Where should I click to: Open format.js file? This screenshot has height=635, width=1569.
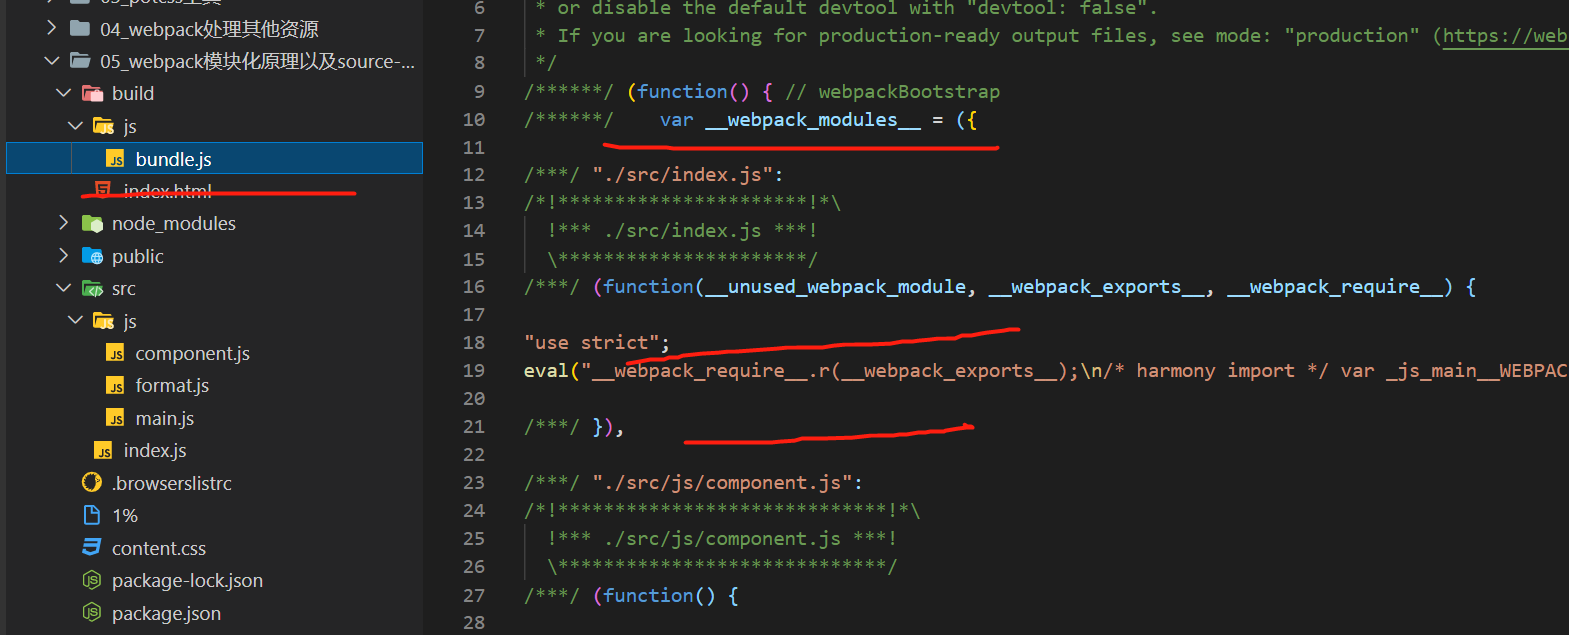click(x=172, y=385)
